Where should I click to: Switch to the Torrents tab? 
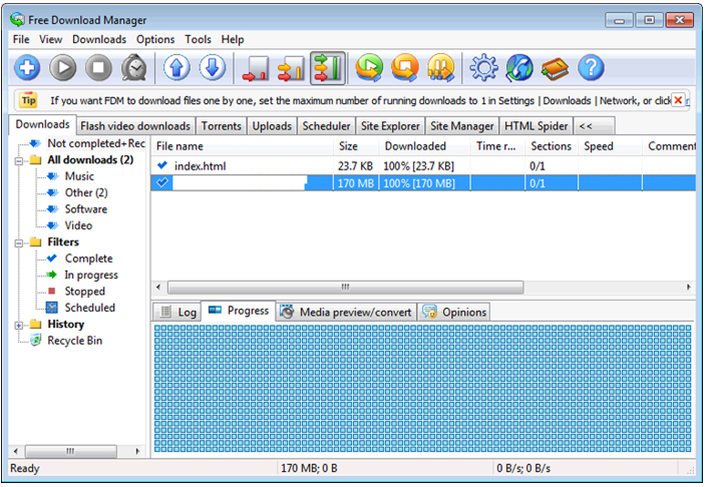(x=221, y=126)
